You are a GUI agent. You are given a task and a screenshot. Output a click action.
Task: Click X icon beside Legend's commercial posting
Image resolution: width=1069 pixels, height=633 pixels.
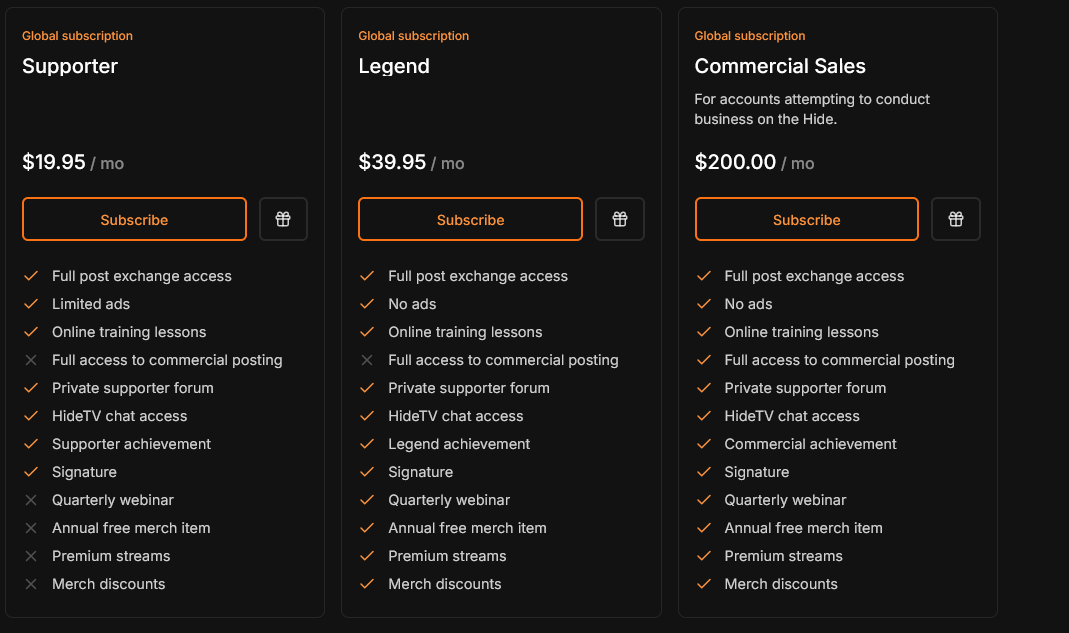pos(367,360)
